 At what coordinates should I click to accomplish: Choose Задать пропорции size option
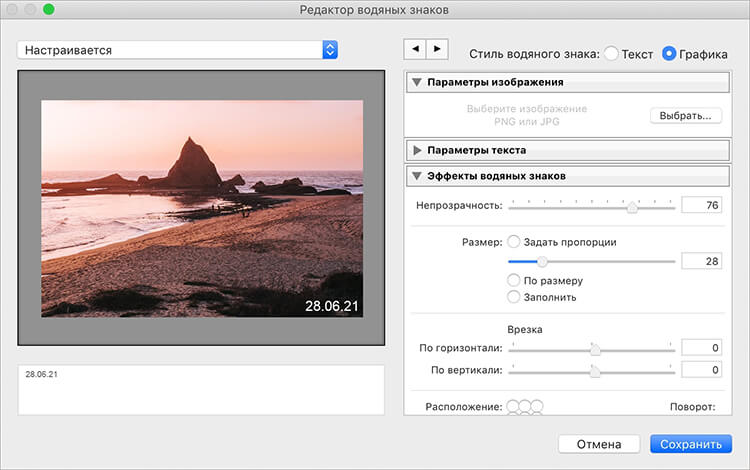(514, 242)
